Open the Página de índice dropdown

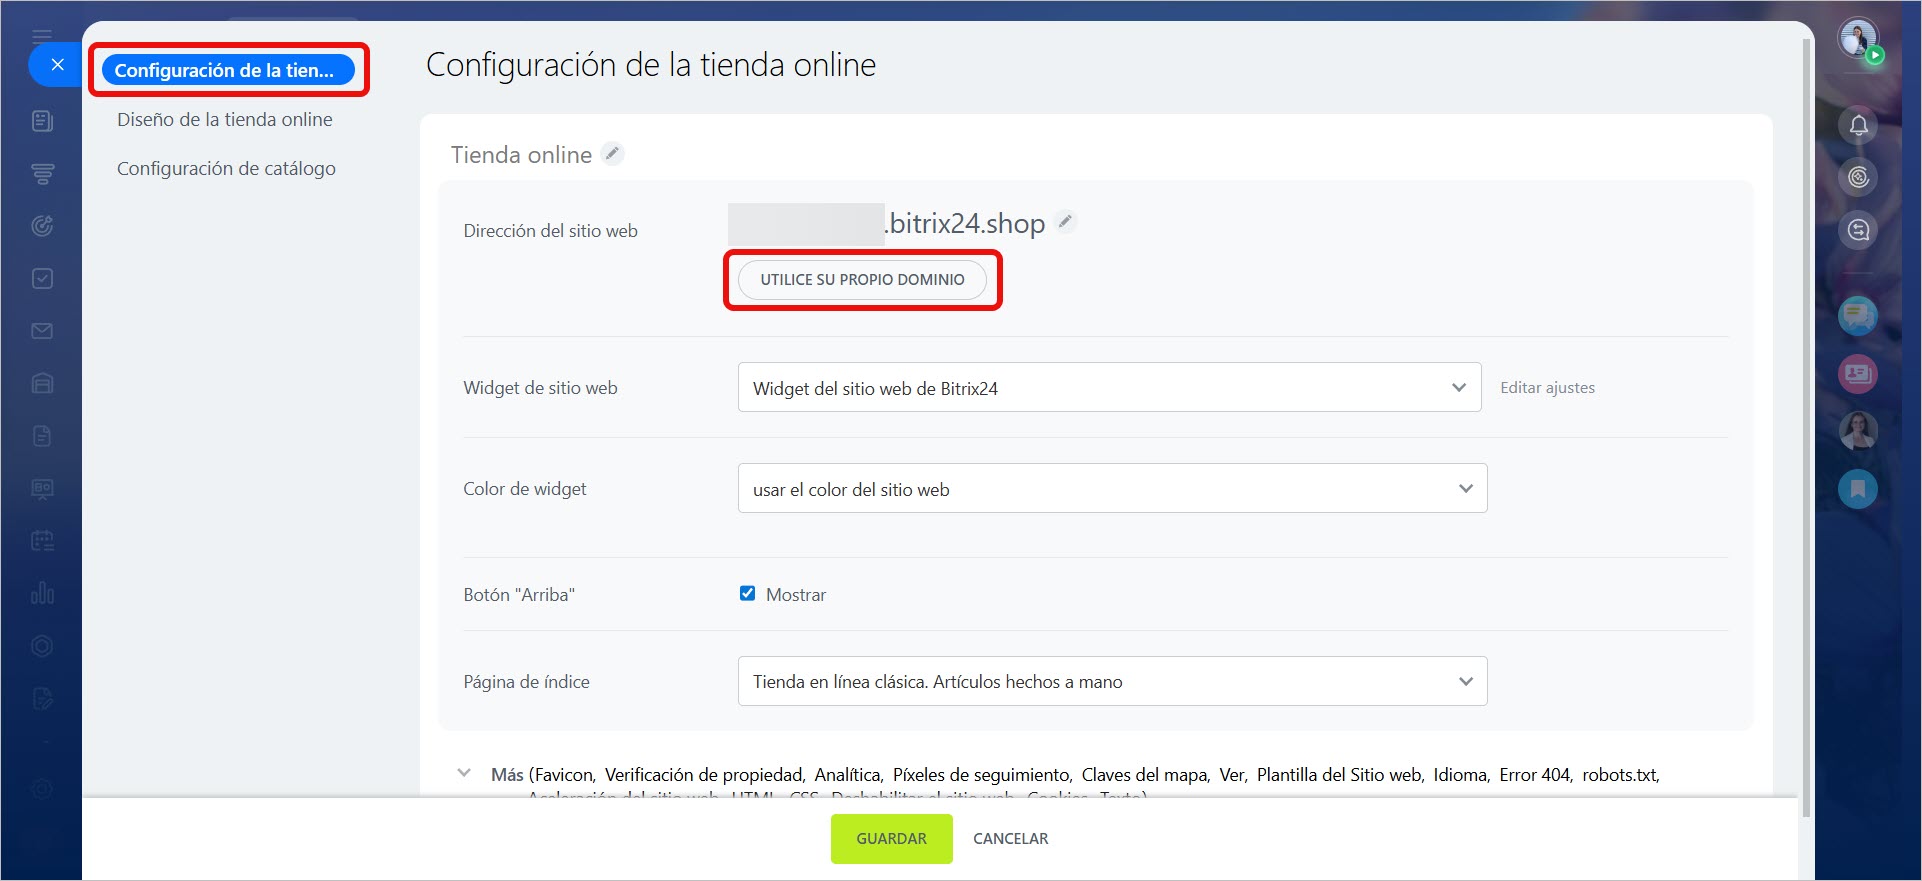[x=1112, y=682]
